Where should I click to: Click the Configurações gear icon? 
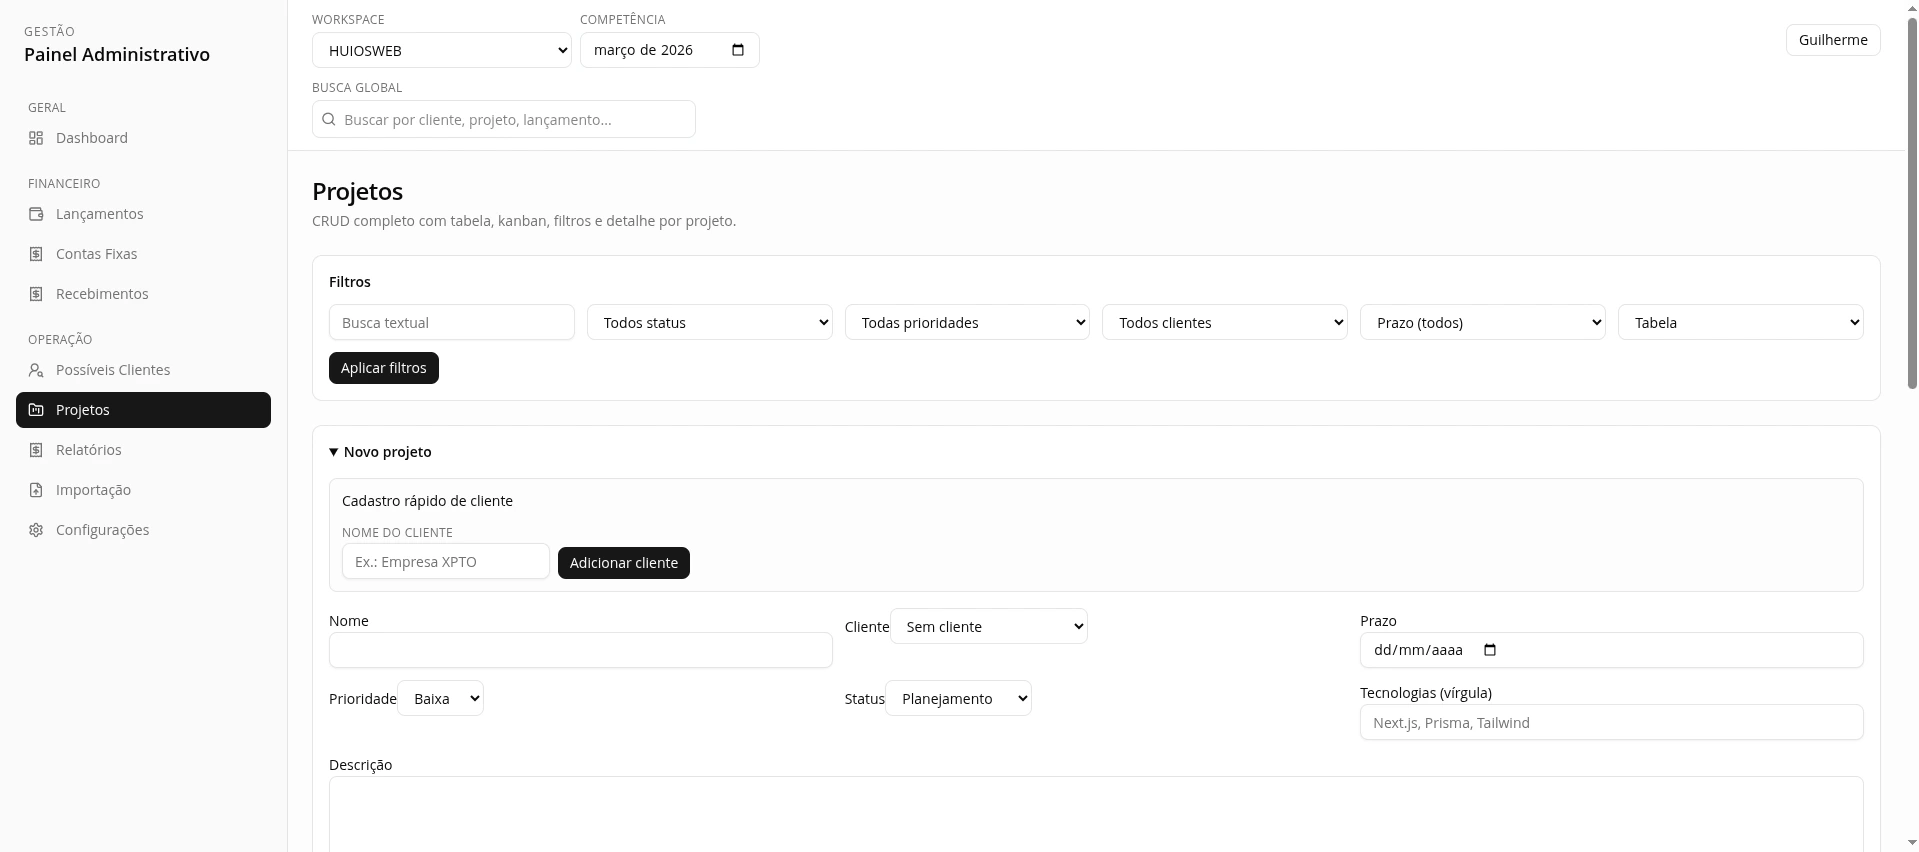(36, 530)
